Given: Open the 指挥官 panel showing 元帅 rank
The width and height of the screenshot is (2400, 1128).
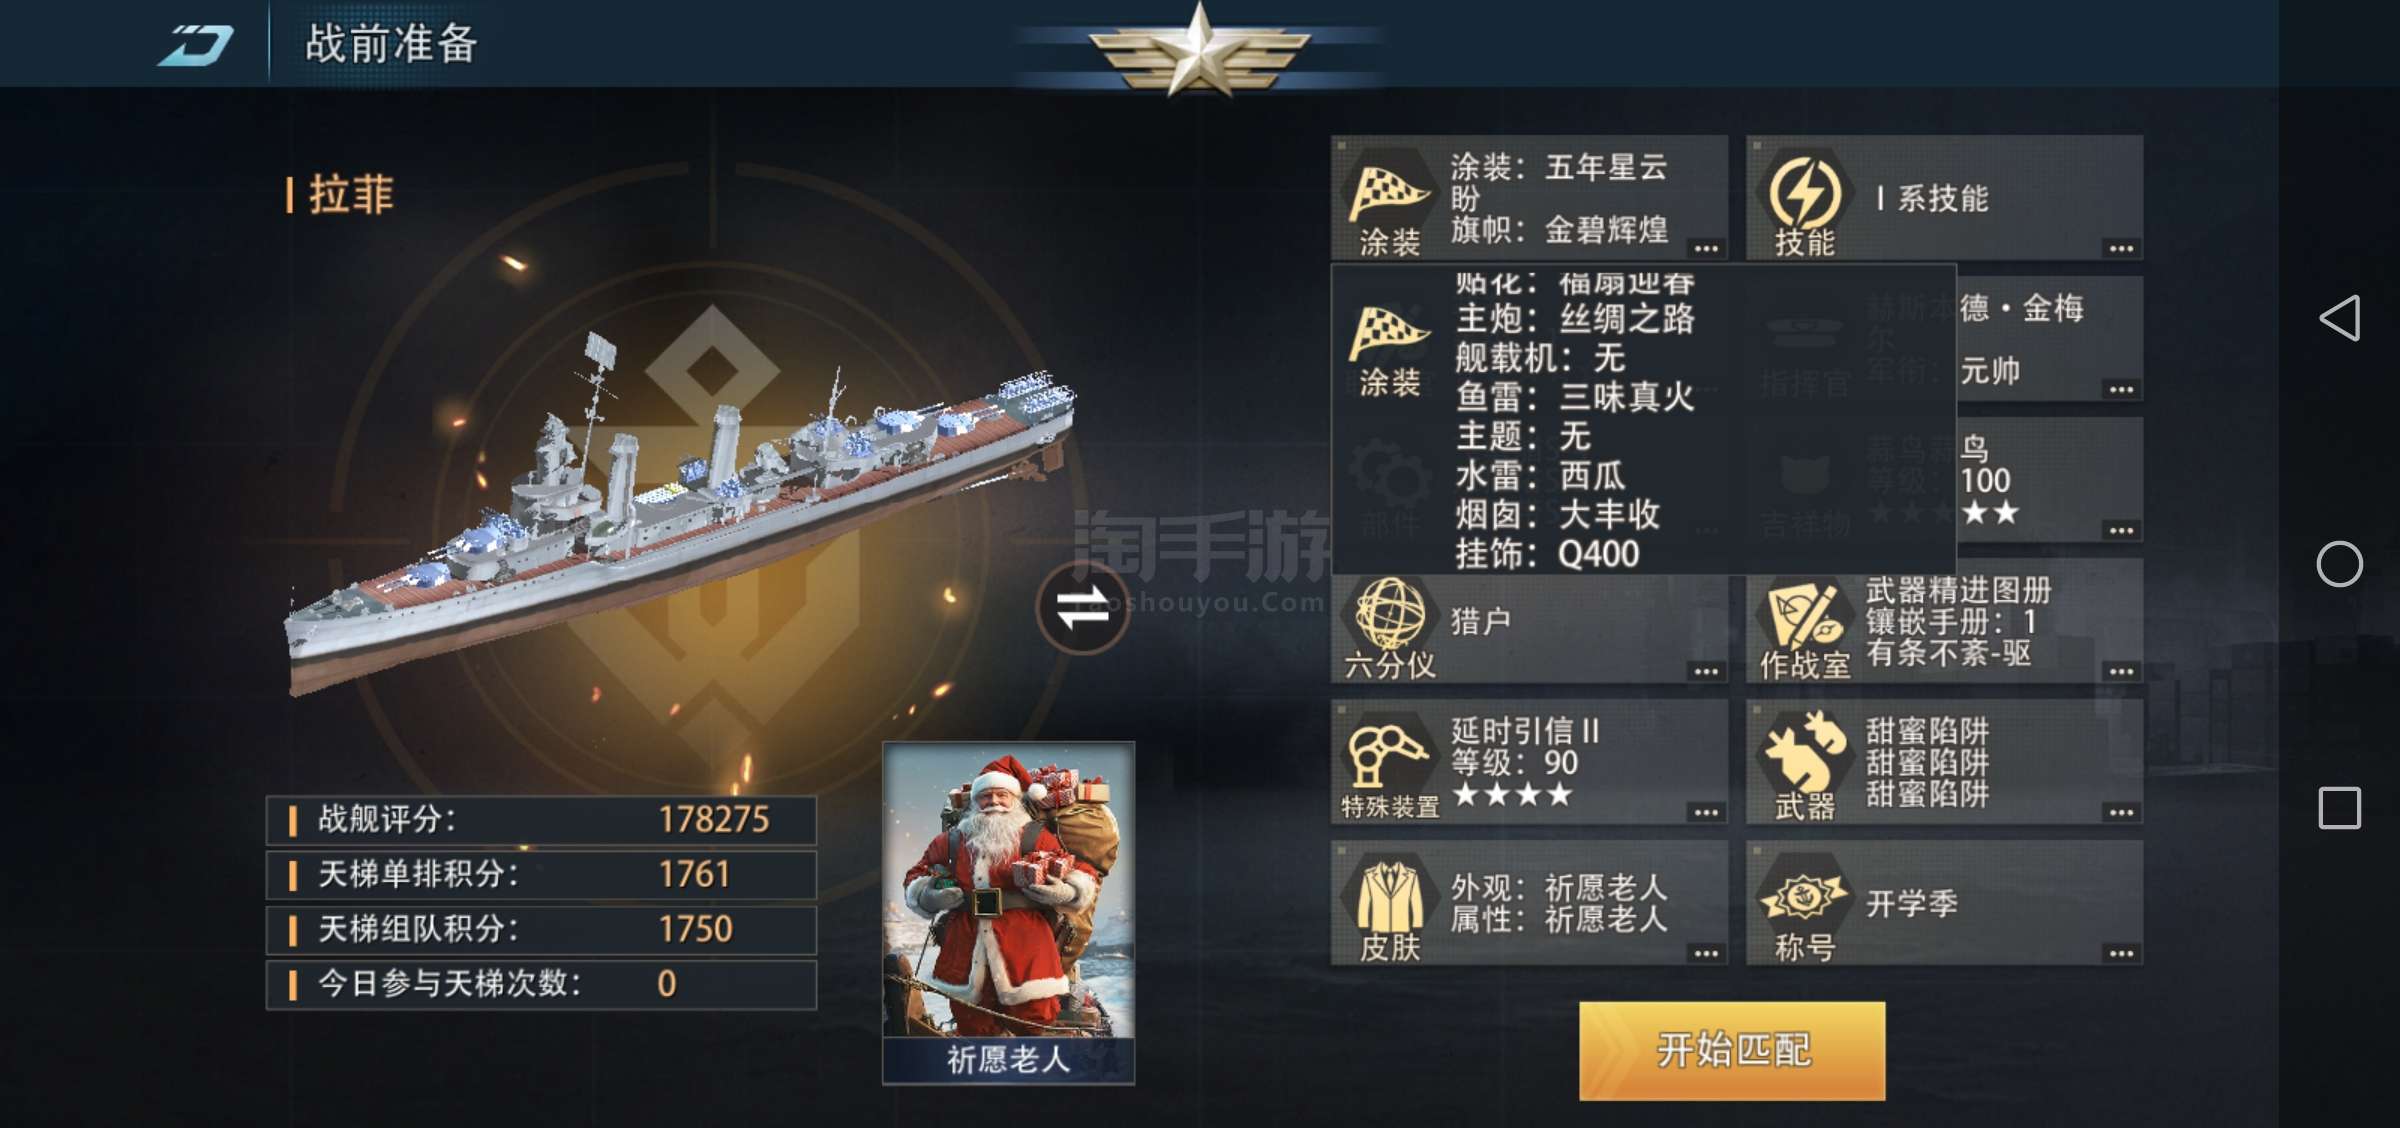Looking at the screenshot, I should 2049,340.
